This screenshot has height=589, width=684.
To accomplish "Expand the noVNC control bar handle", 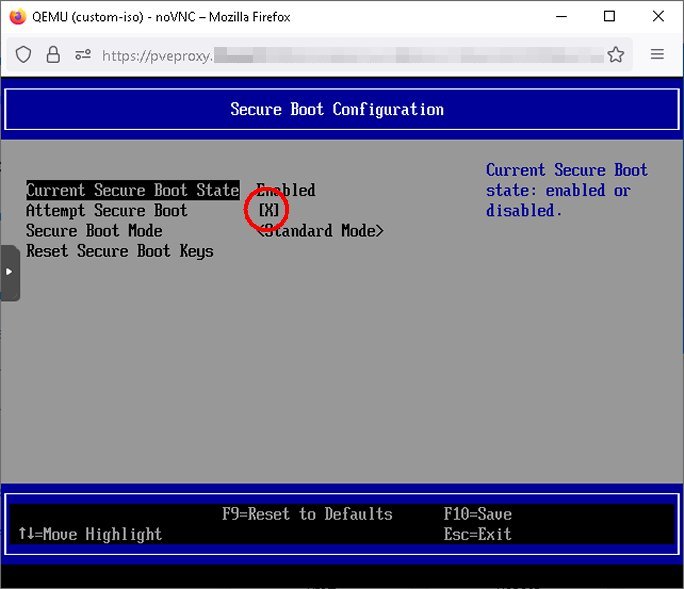I will (x=9, y=271).
